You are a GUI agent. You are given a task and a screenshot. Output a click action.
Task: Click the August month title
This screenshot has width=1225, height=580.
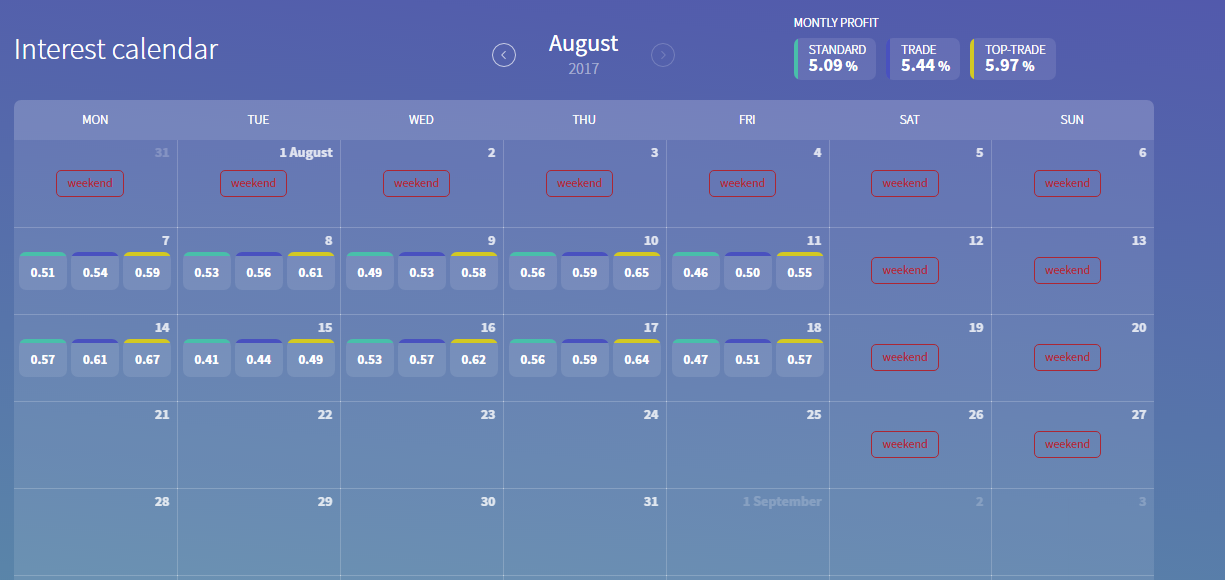point(583,44)
